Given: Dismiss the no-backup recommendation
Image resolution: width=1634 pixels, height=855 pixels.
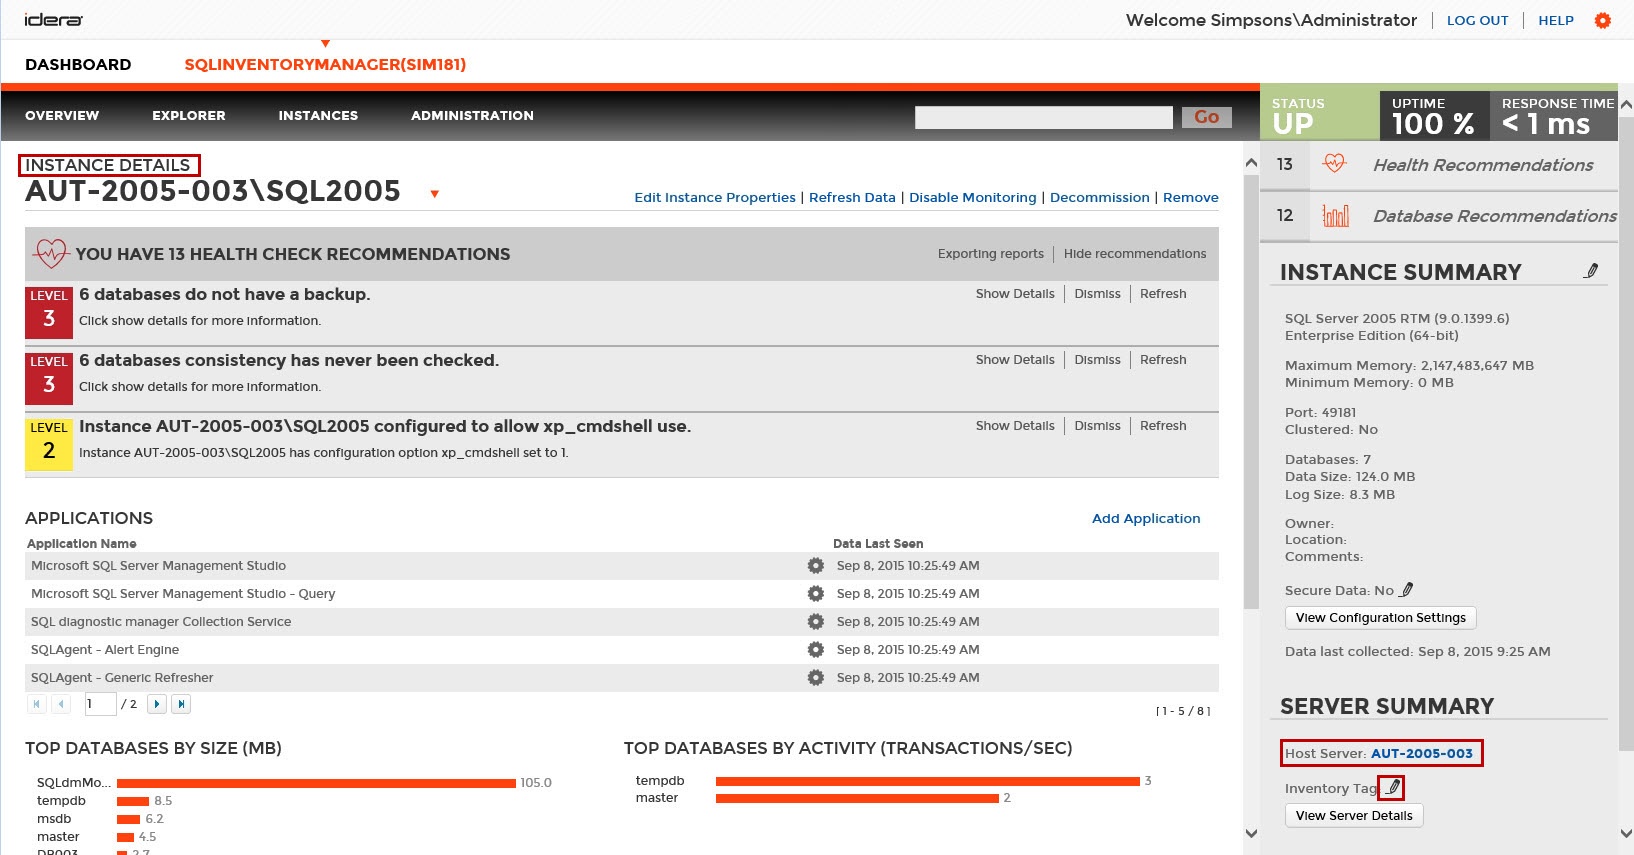Looking at the screenshot, I should tap(1097, 294).
